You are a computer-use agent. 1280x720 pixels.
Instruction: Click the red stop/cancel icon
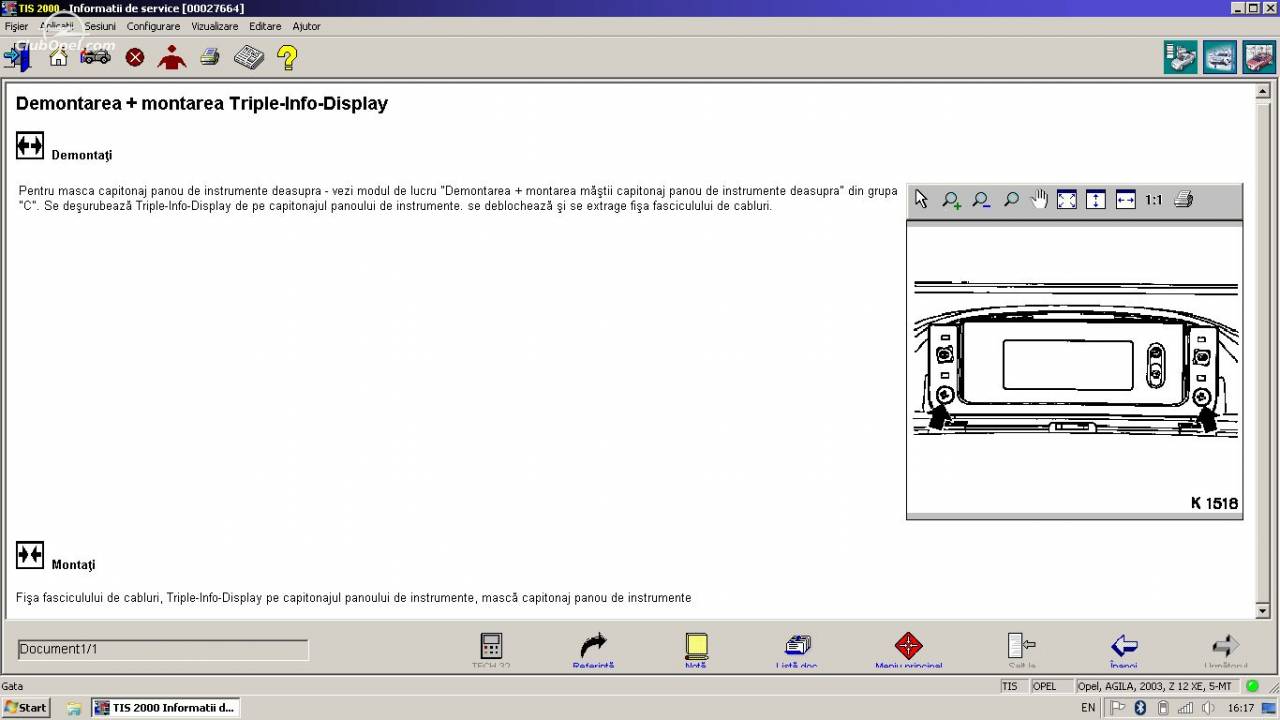click(x=135, y=57)
